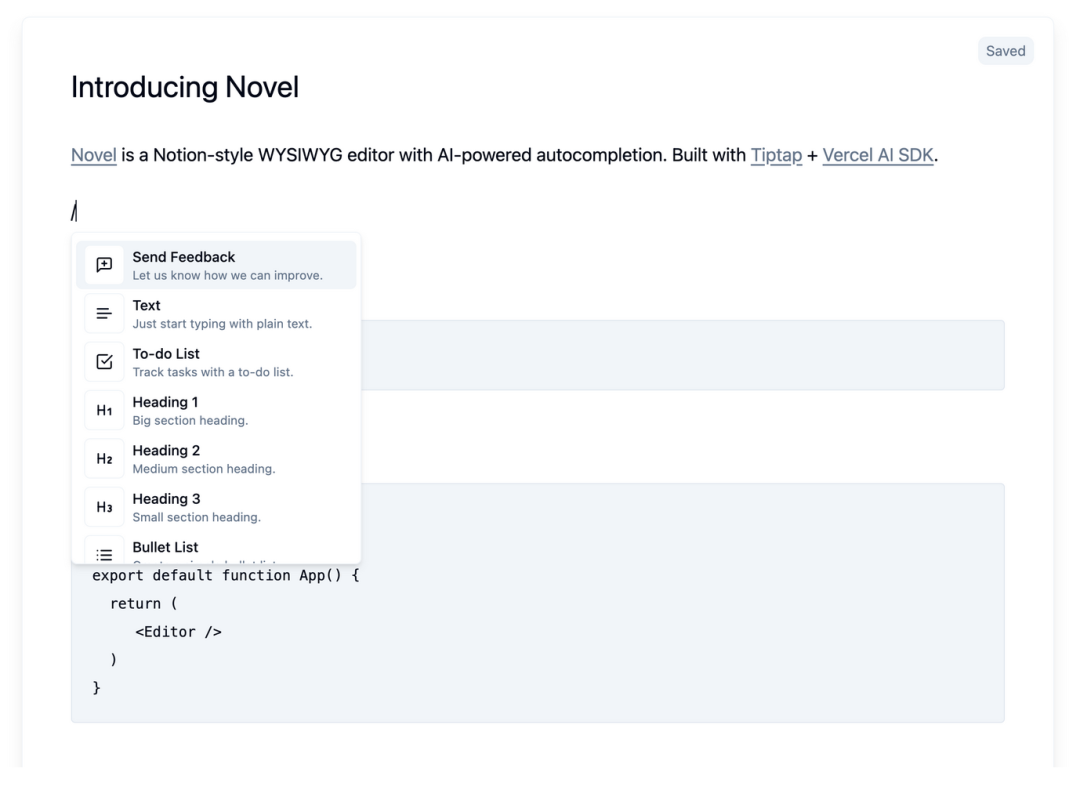Click 'Small section heading.' description
The width and height of the screenshot is (1080, 790).
tap(196, 517)
